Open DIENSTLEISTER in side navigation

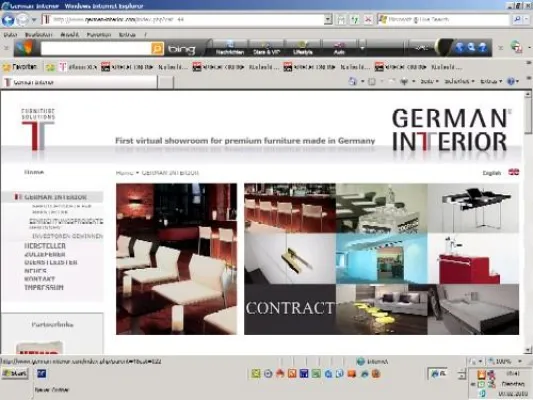click(x=51, y=262)
